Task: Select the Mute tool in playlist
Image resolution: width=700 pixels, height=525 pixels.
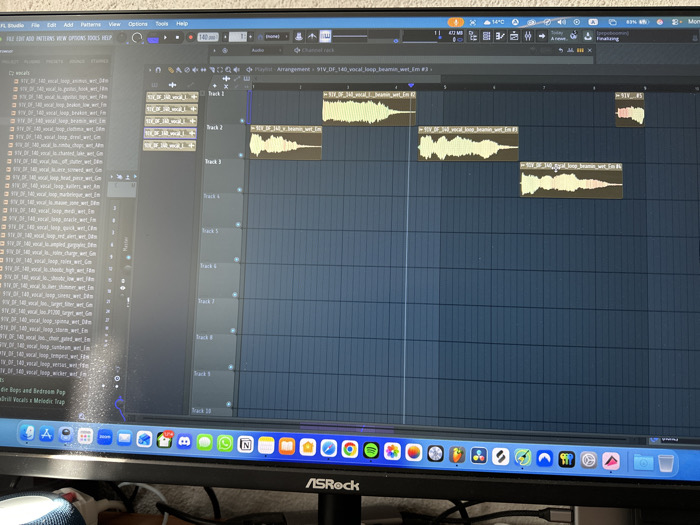Action: (x=196, y=70)
